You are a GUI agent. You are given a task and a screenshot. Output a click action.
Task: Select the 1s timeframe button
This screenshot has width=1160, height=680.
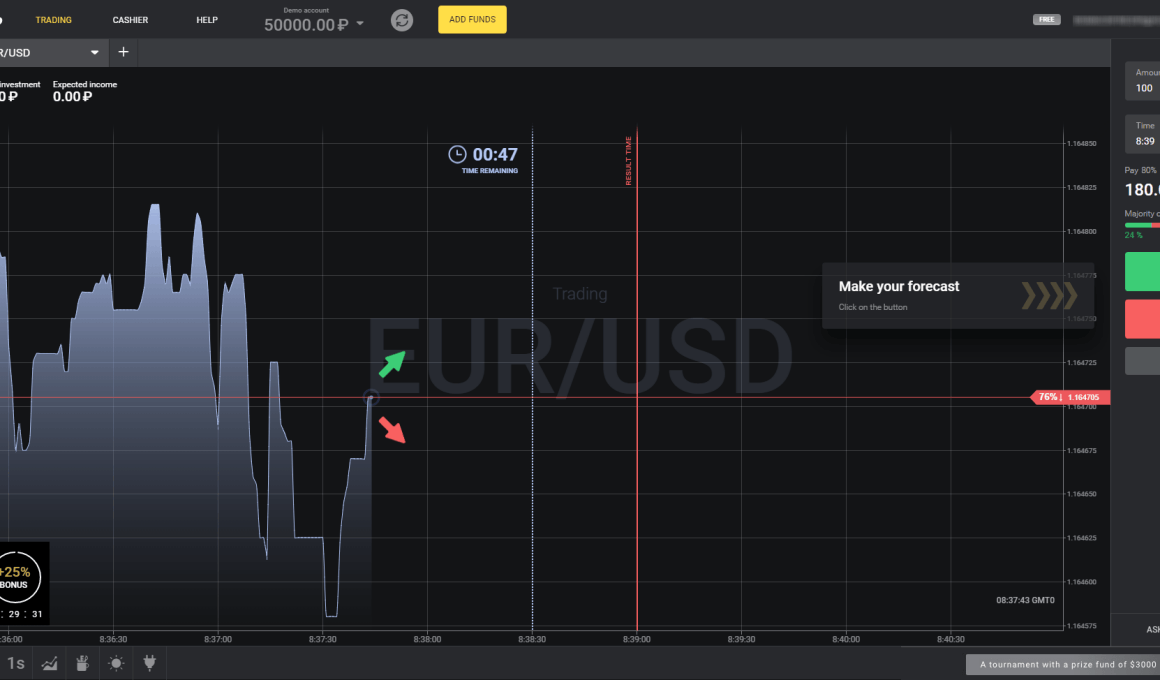click(16, 663)
